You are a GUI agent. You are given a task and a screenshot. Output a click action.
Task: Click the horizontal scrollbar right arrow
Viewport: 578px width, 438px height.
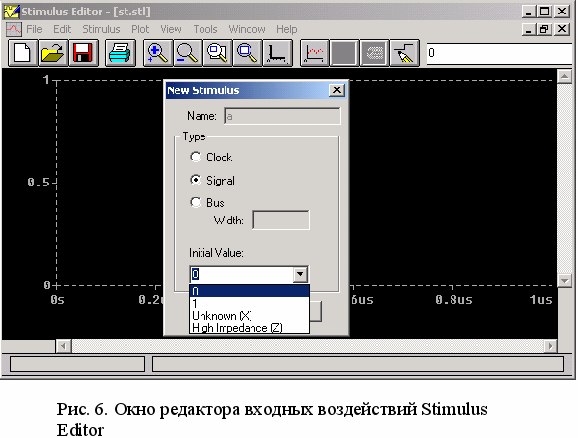[551, 346]
